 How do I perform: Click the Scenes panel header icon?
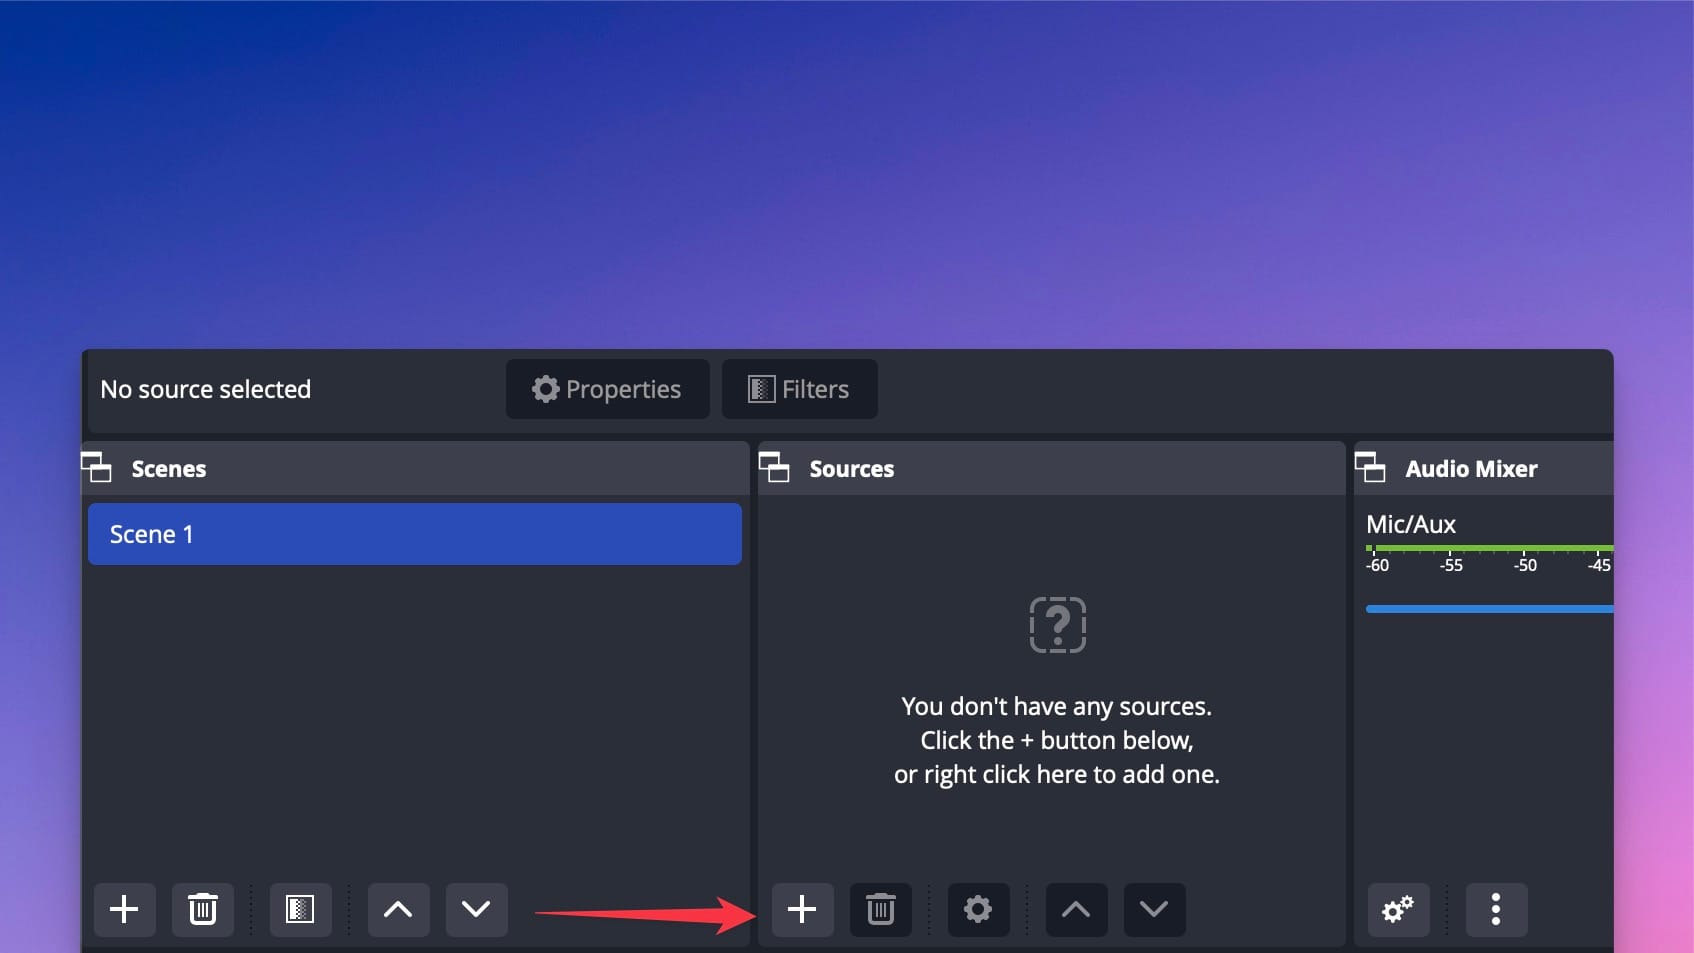point(97,467)
